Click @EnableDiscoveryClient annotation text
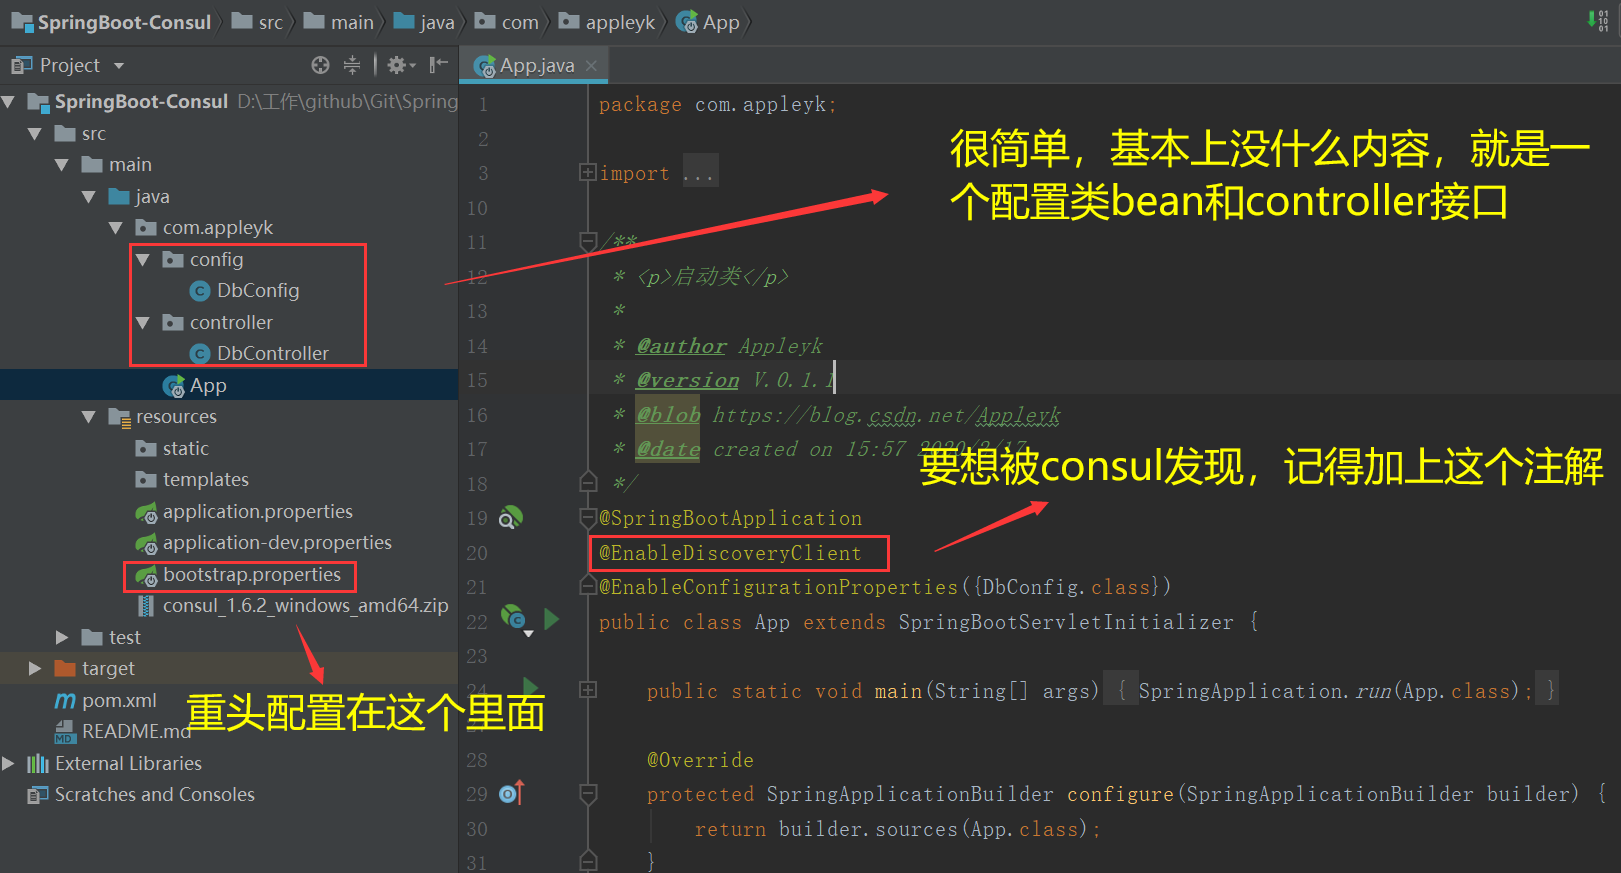This screenshot has height=873, width=1621. point(730,553)
